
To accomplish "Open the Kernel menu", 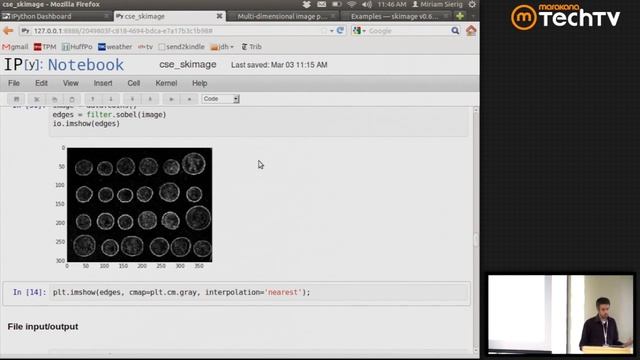I will coord(166,83).
